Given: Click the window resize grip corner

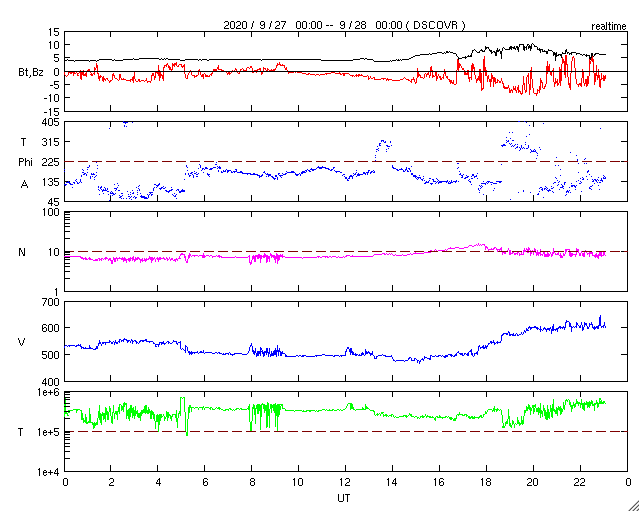Looking at the screenshot, I should (633, 505).
